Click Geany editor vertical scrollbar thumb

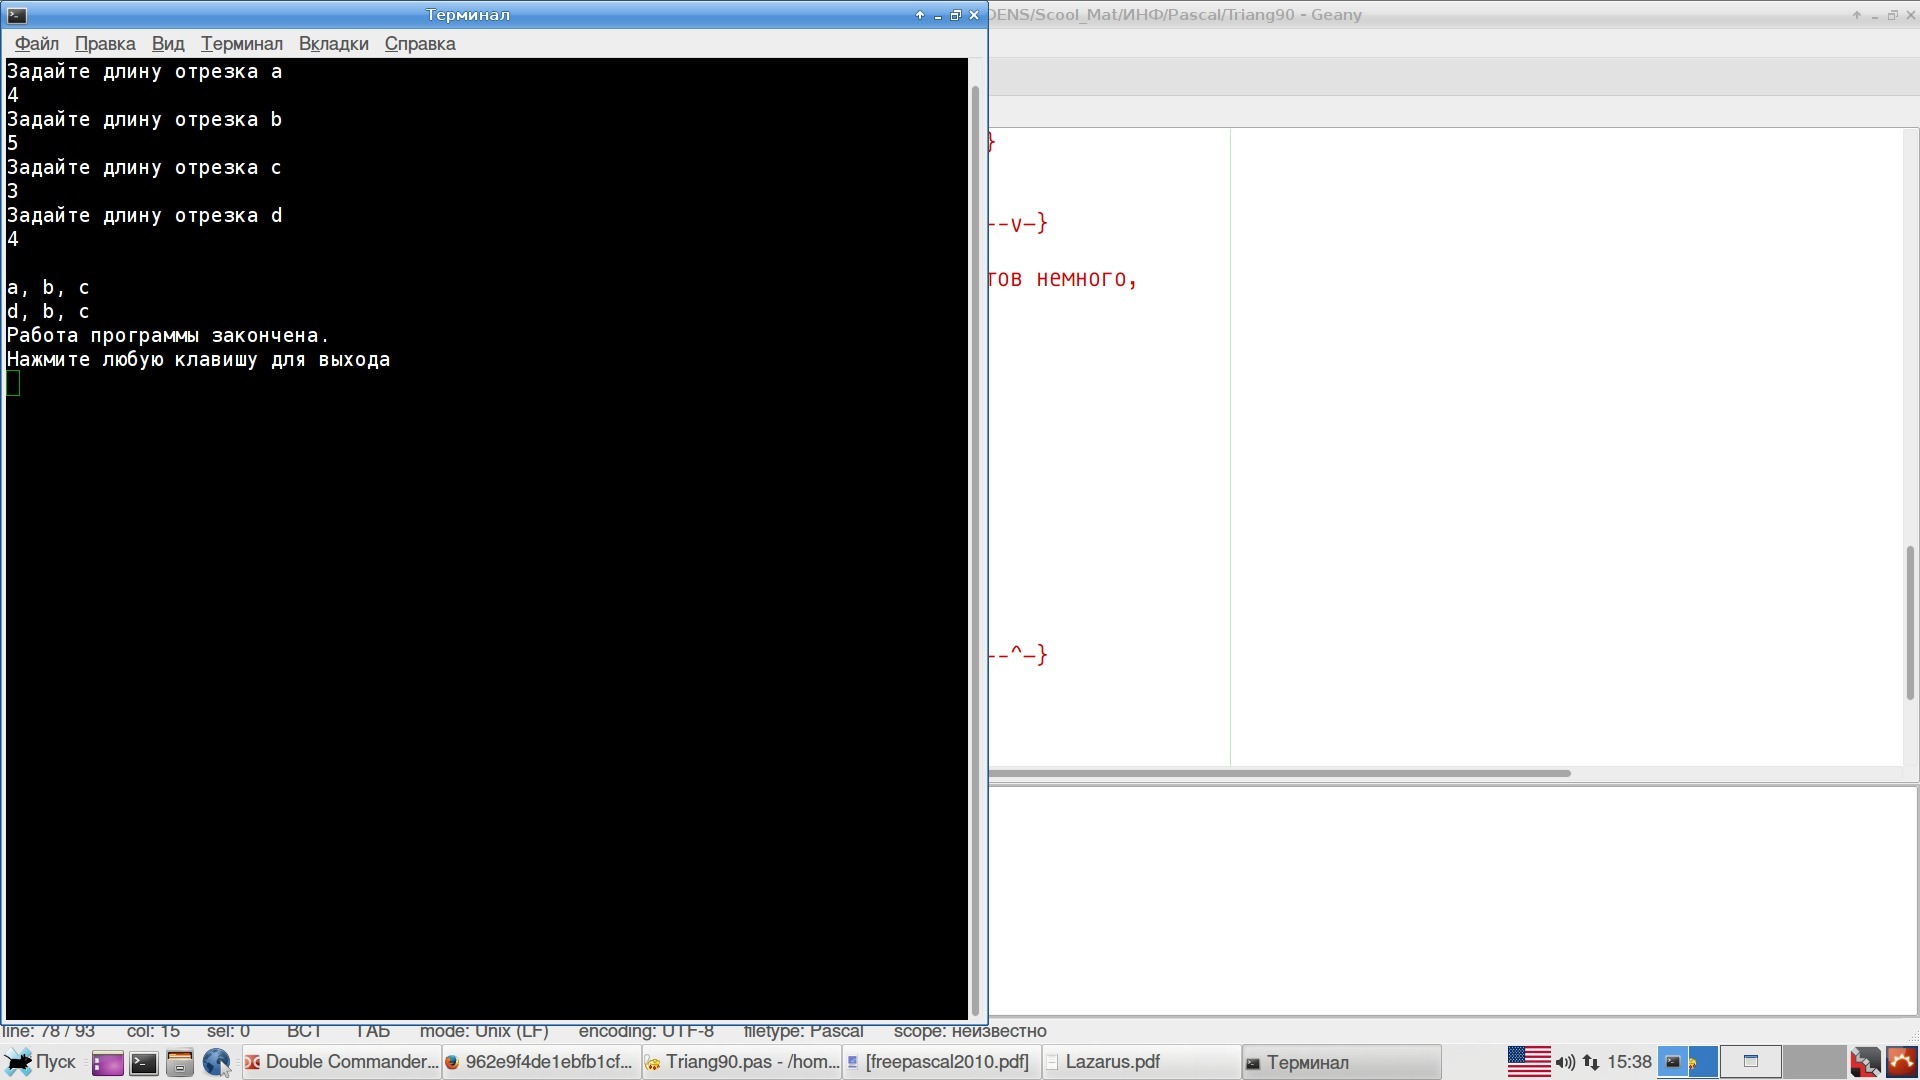tap(1910, 622)
